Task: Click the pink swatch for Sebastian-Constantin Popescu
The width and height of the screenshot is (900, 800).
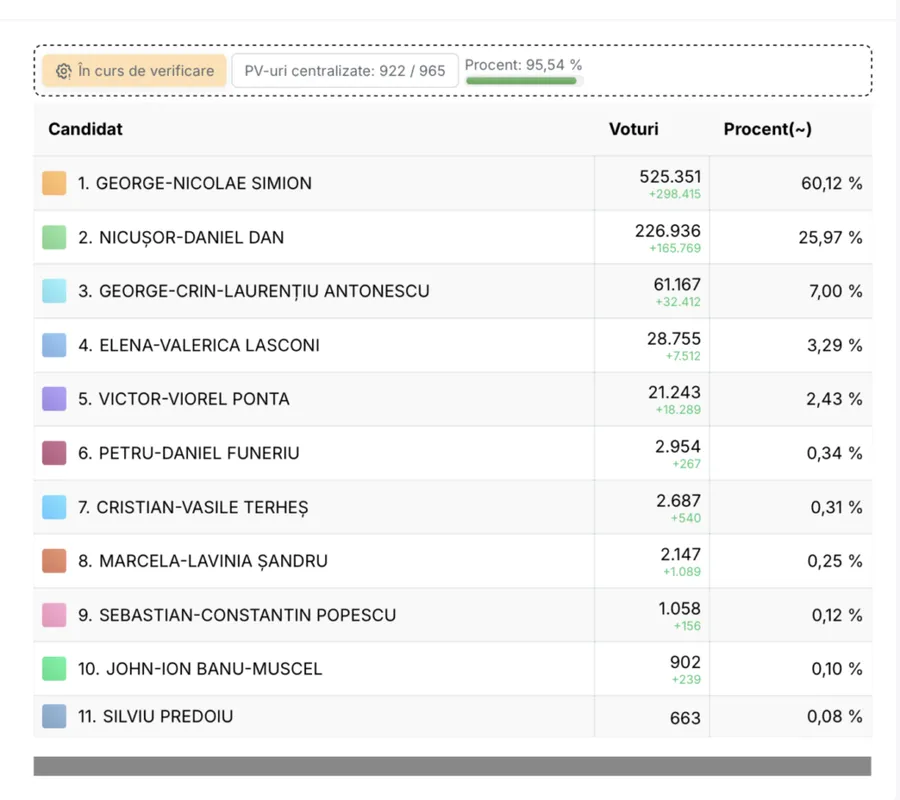Action: click(54, 615)
